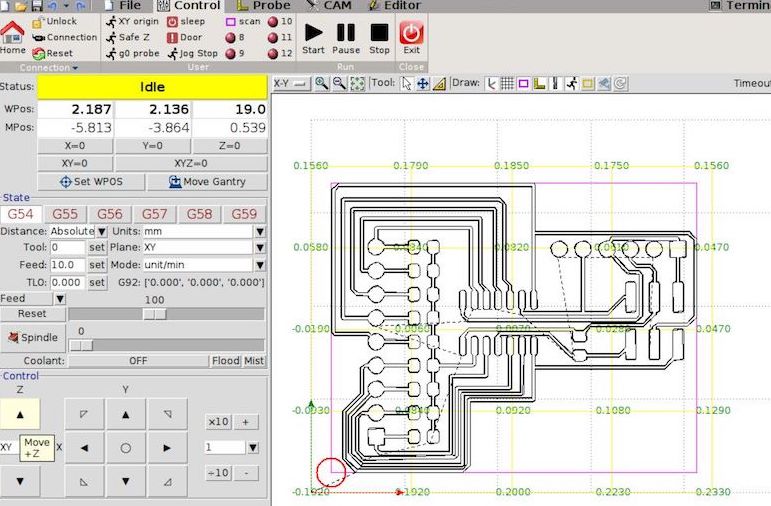This screenshot has width=771, height=506.
Task: Start the g-code run
Action: point(313,38)
